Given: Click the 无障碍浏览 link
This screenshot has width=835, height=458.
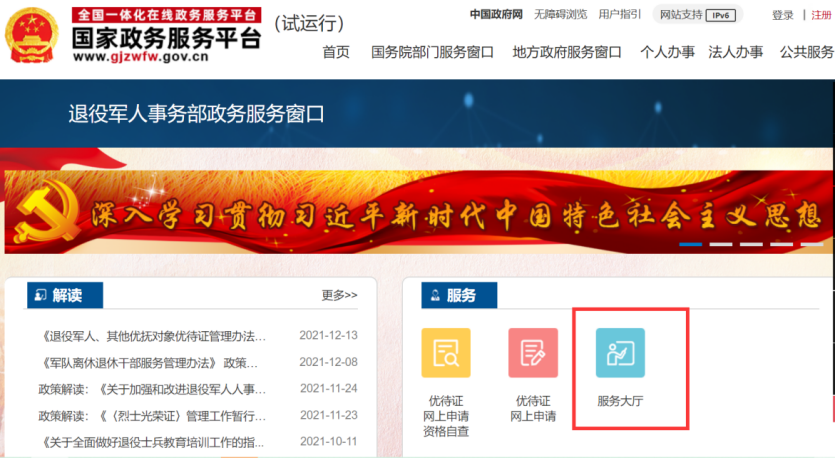Looking at the screenshot, I should click(560, 15).
